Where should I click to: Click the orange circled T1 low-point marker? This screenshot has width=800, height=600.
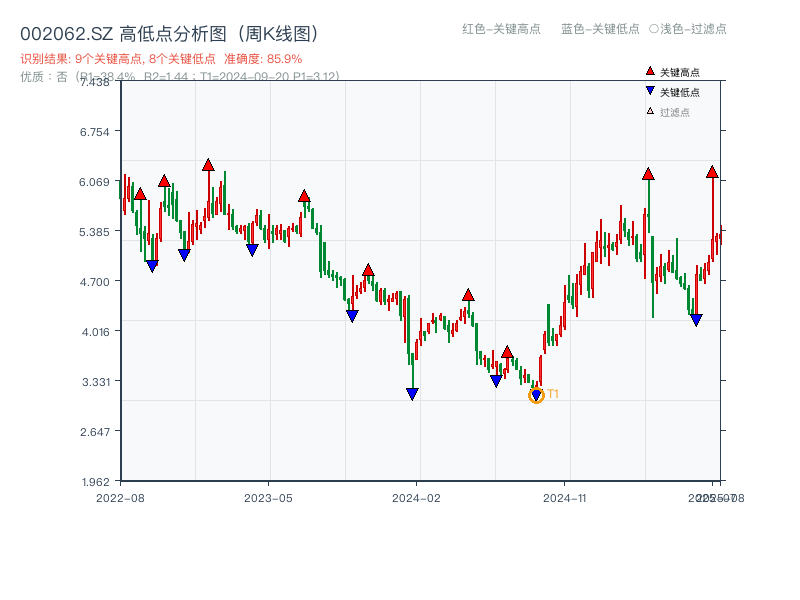tap(536, 396)
